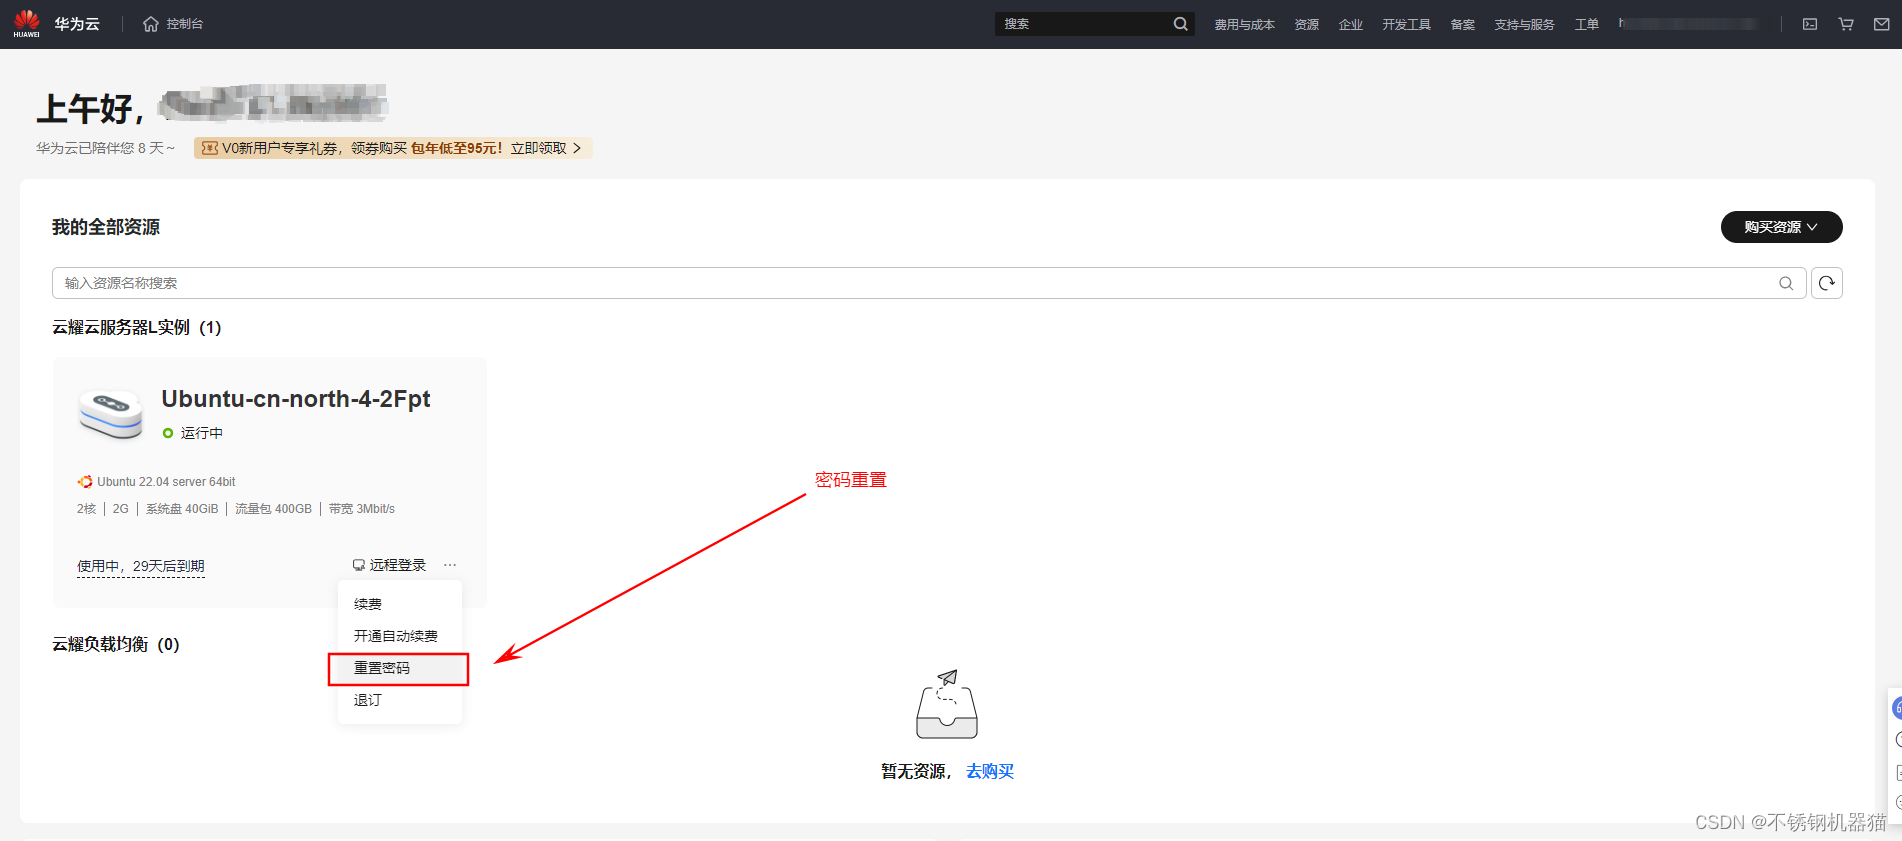The width and height of the screenshot is (1902, 841).
Task: Click the top search magnifier icon
Action: tap(1180, 24)
